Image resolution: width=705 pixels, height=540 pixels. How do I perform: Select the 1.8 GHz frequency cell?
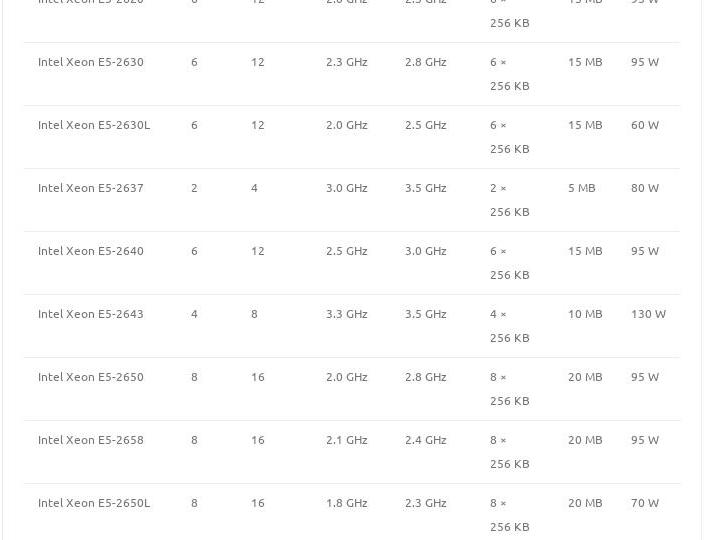347,503
